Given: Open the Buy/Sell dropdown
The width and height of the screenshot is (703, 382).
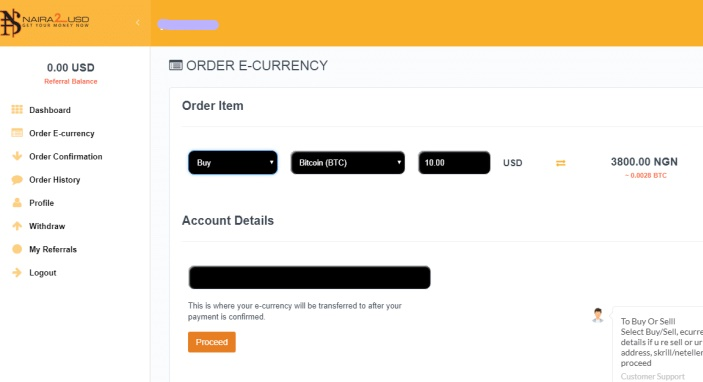Looking at the screenshot, I should click(233, 162).
